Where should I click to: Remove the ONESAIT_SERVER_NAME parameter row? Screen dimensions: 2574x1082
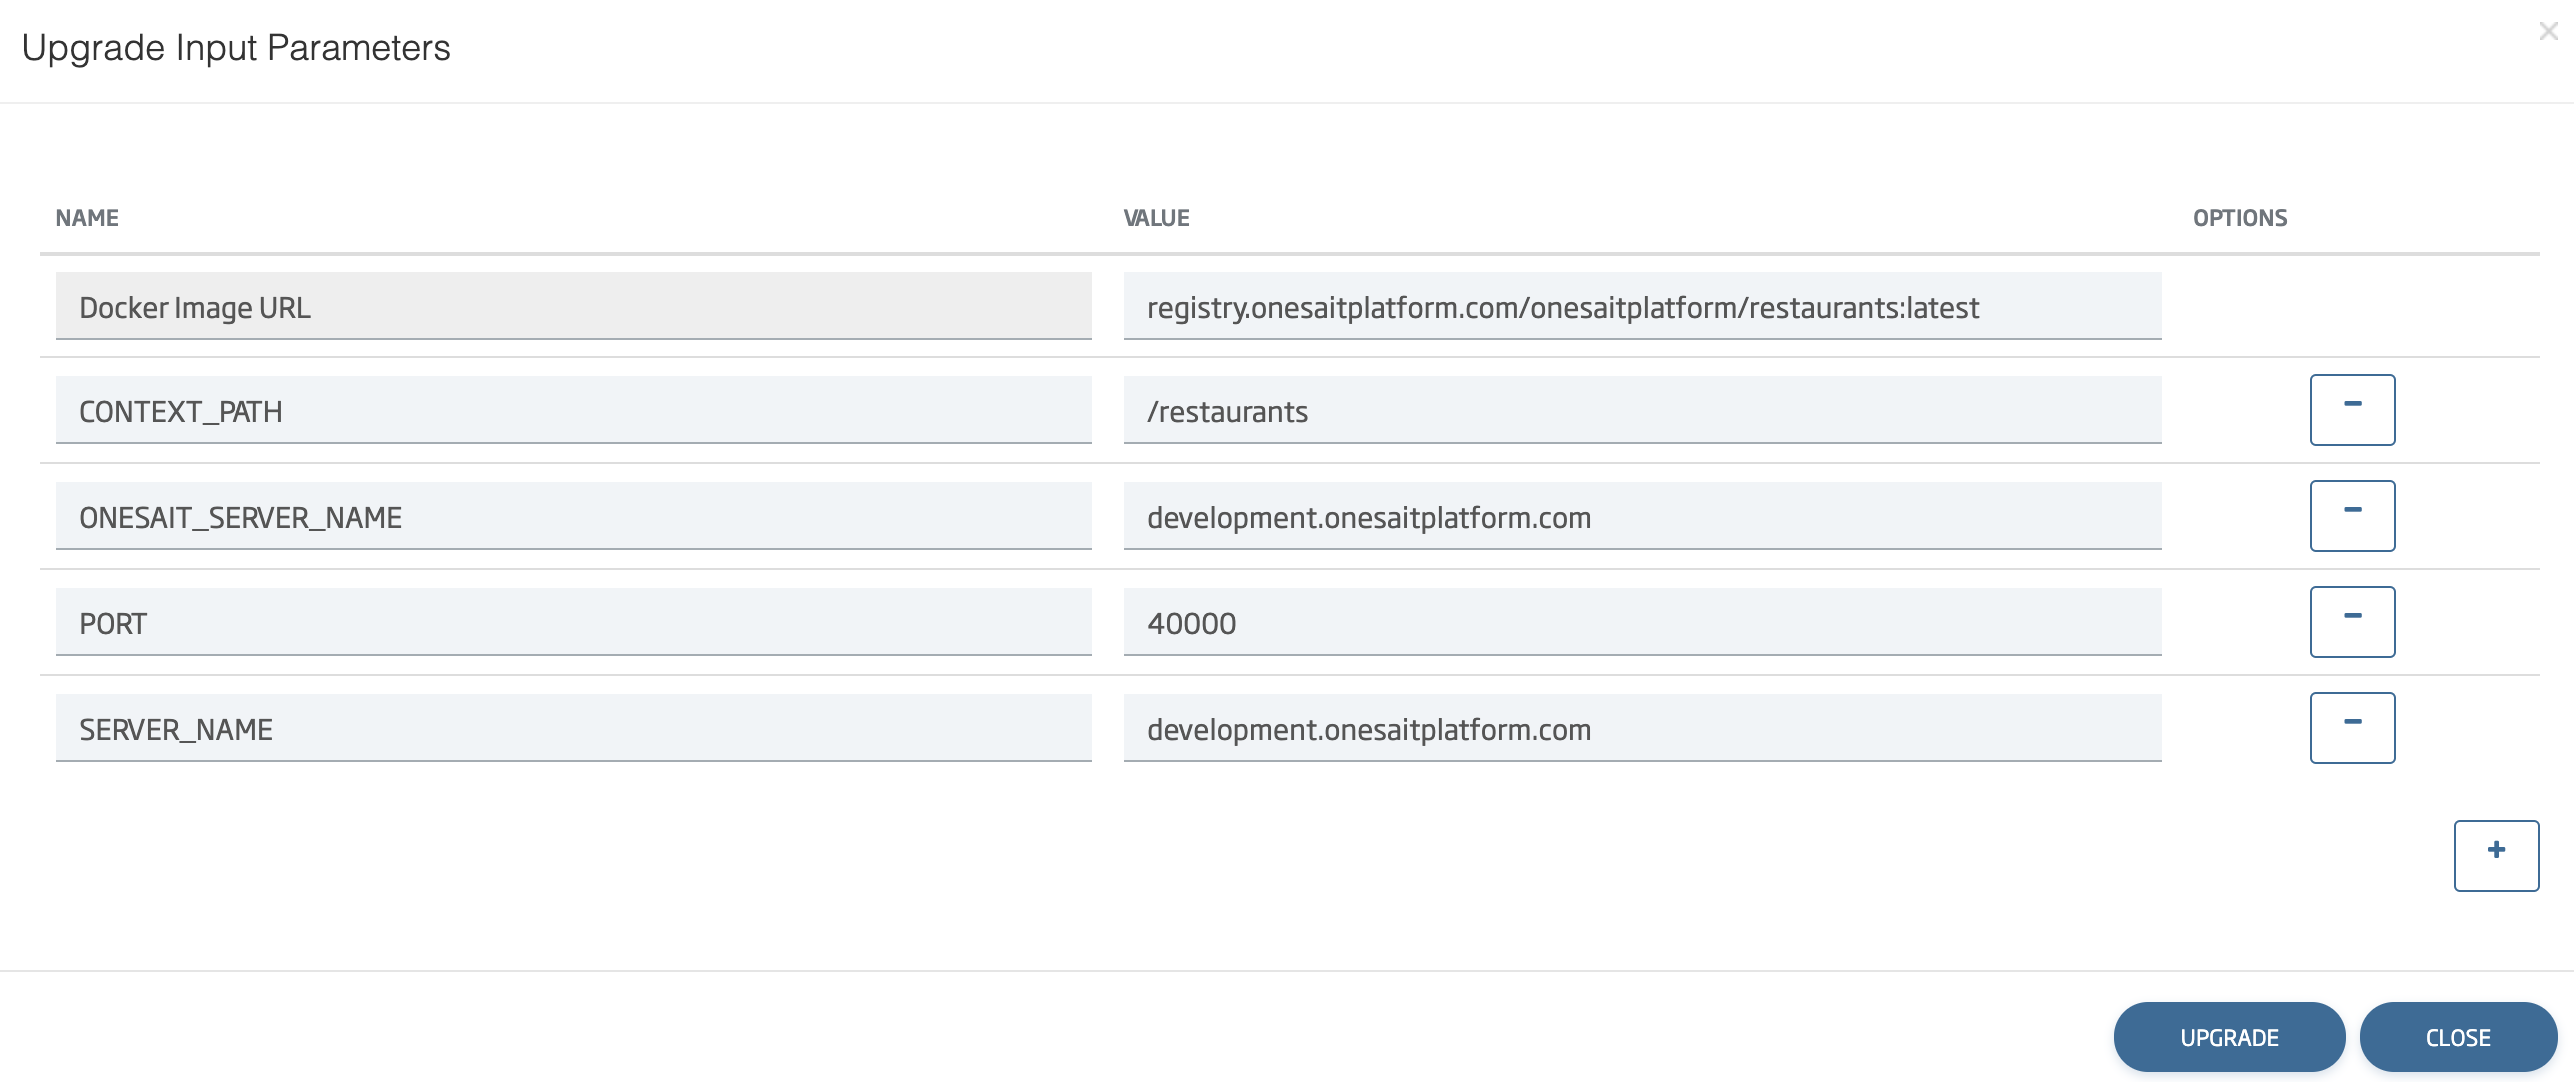[2351, 516]
